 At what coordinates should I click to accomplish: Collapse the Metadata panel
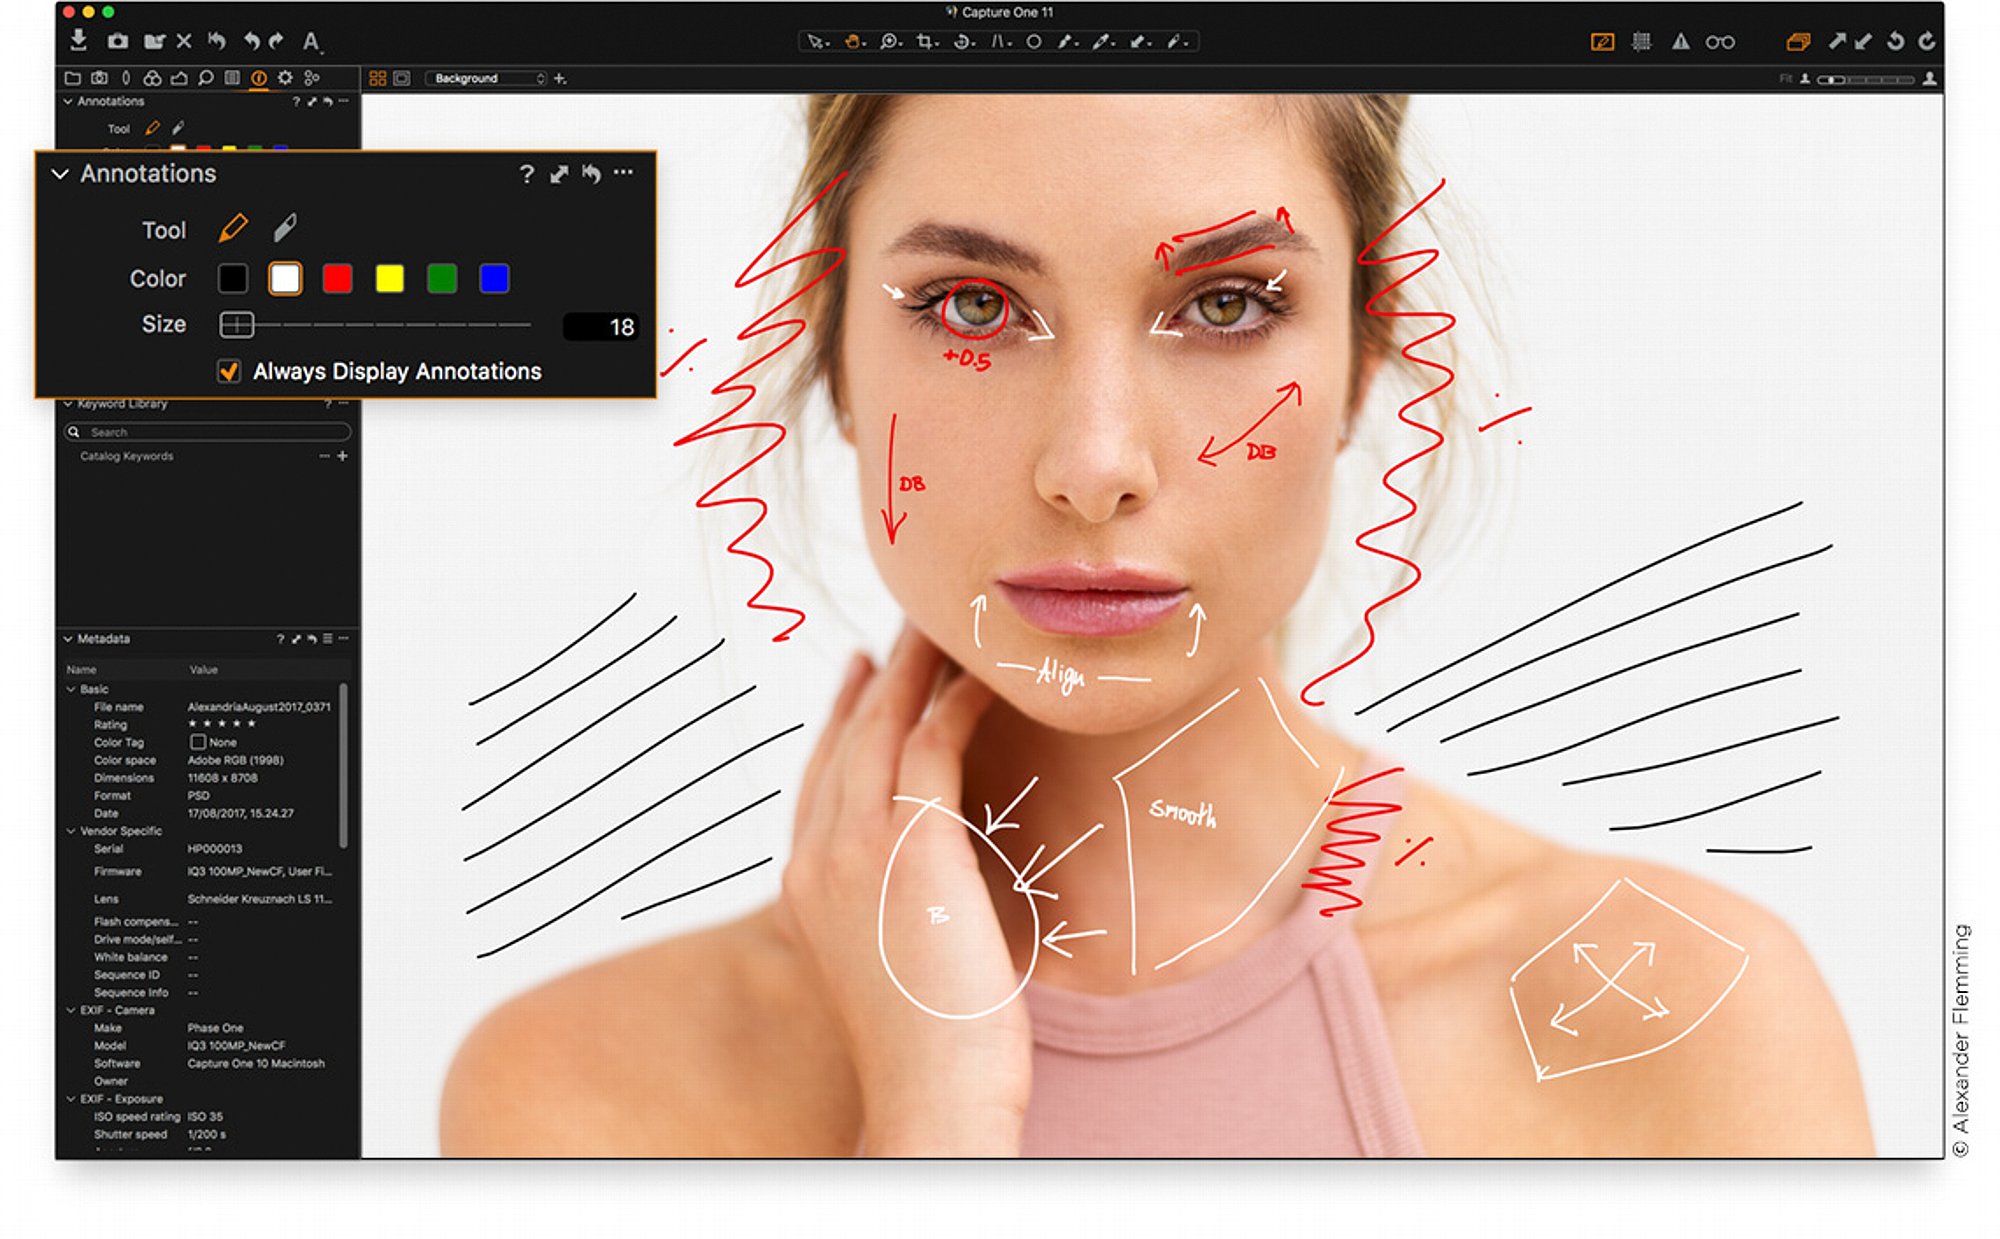click(69, 639)
